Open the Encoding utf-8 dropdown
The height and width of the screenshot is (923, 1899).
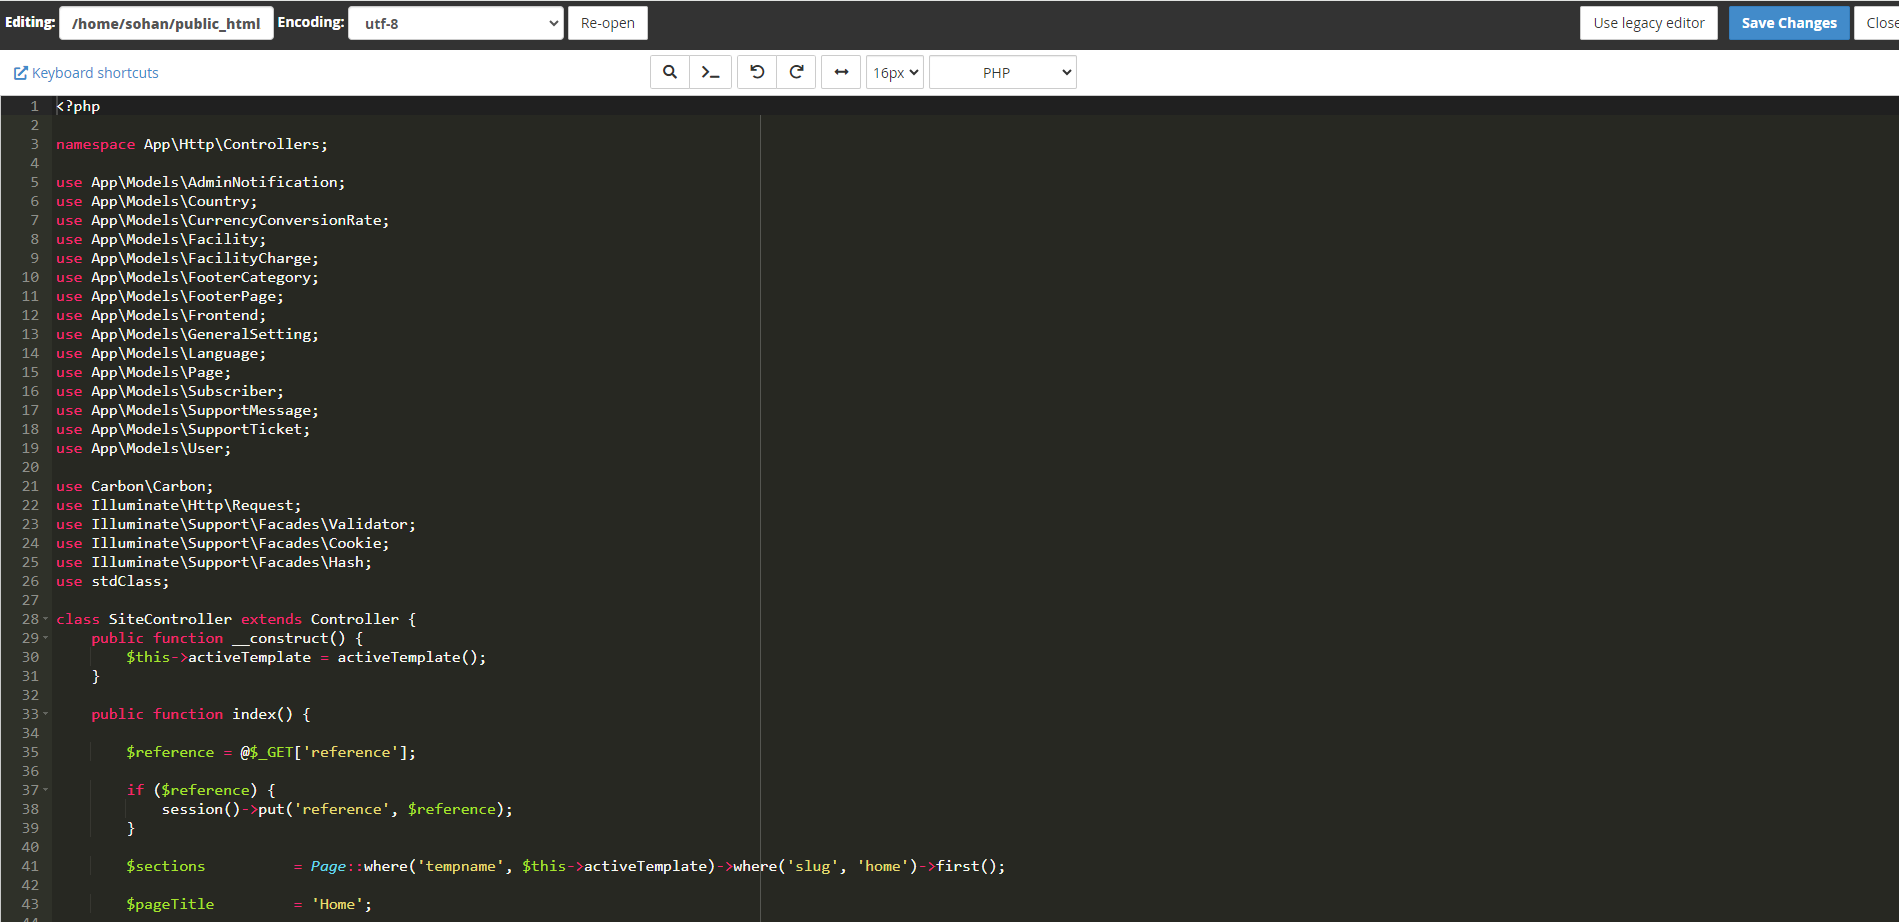click(x=456, y=23)
